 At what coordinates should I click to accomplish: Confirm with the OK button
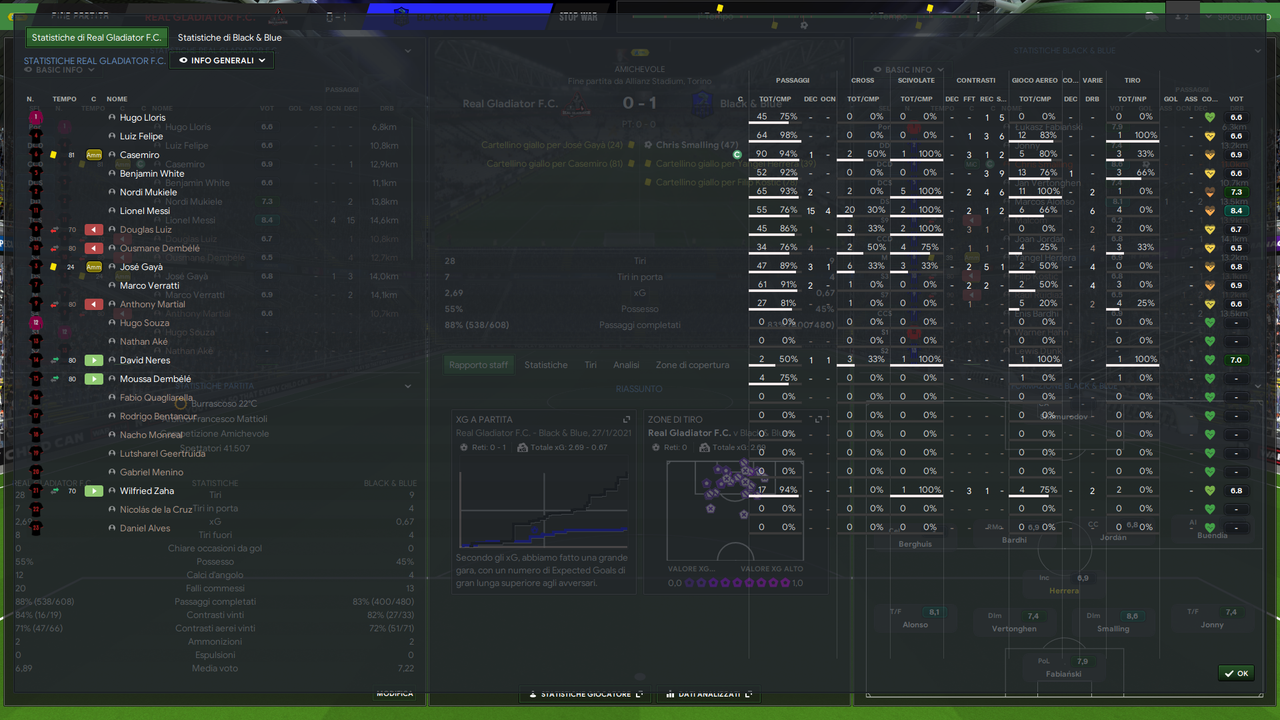tap(1236, 673)
